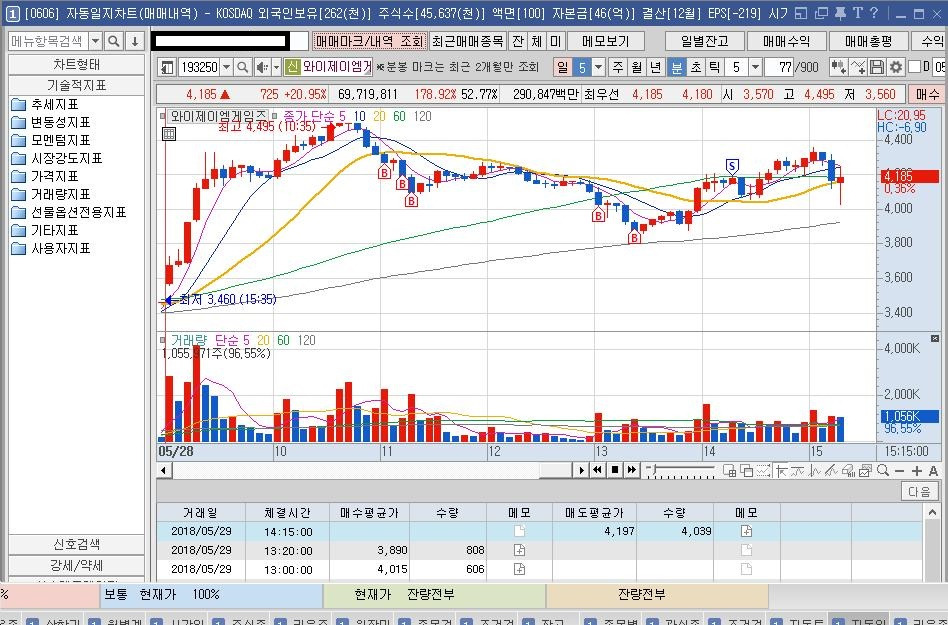Image resolution: width=948 pixels, height=625 pixels.
Task: Select the 일 (daily) period toggle
Action: [x=562, y=67]
